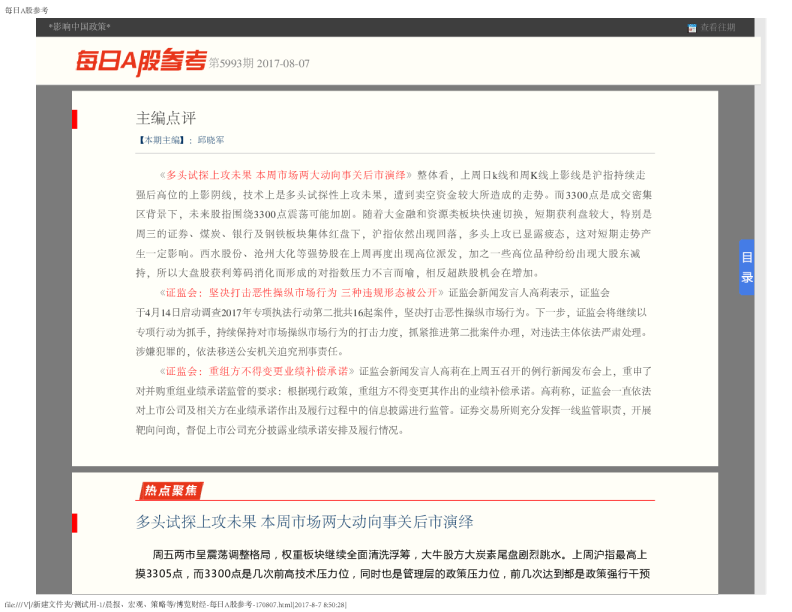Click the 热点聚焦 section badge
The height and width of the screenshot is (612, 792).
[x=171, y=490]
